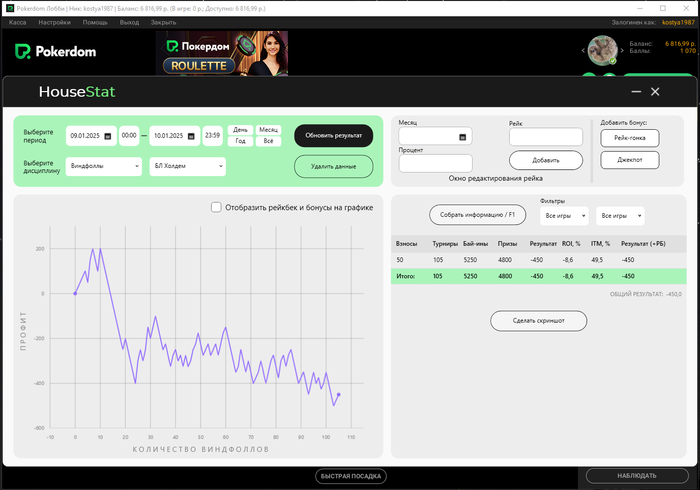Image resolution: width=700 pixels, height=490 pixels.
Task: Select the Год period button
Action: point(240,141)
